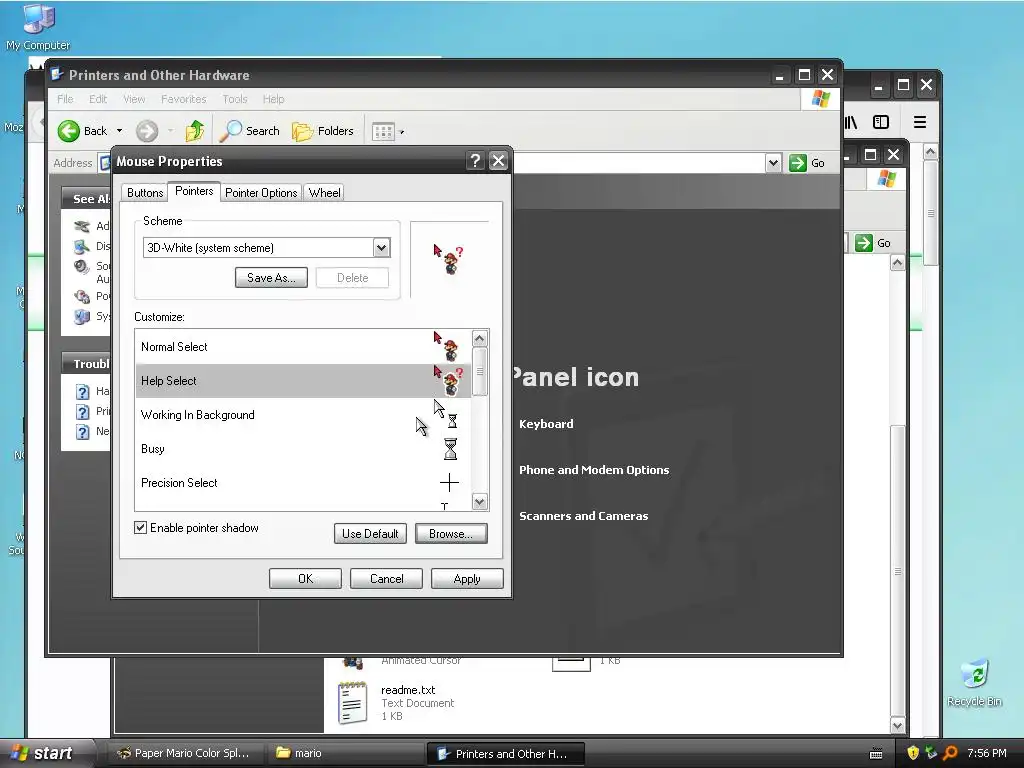Switch to the Wheel tab
This screenshot has width=1024, height=768.
(x=325, y=193)
